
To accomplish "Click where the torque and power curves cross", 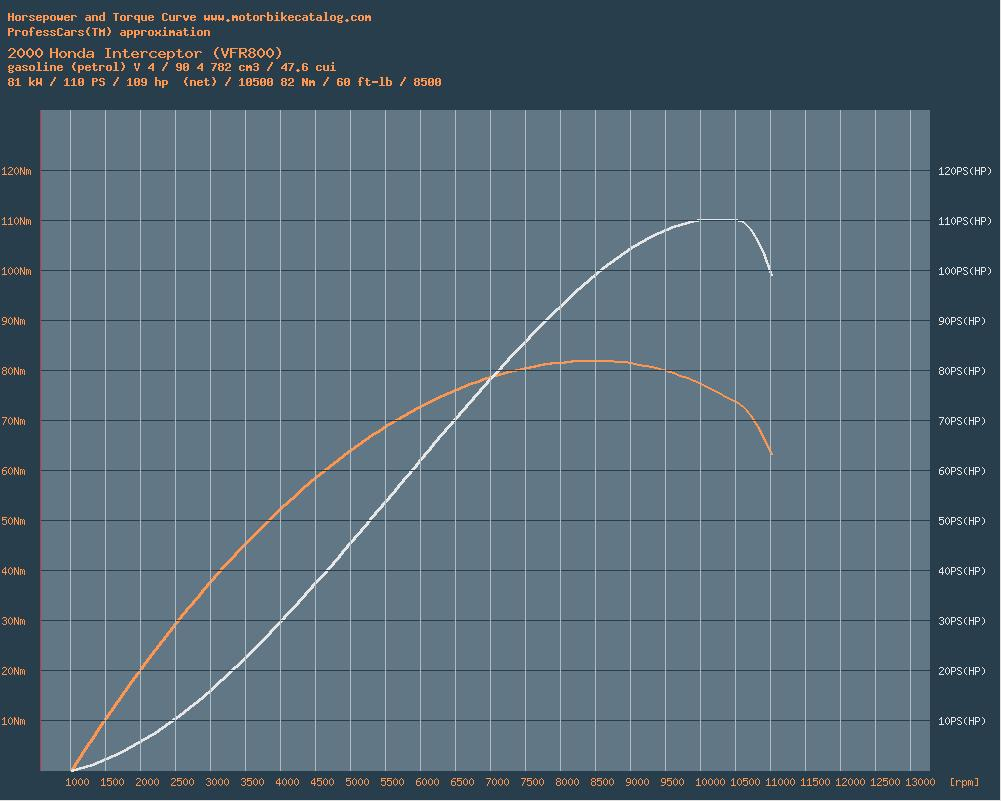I will click(492, 377).
